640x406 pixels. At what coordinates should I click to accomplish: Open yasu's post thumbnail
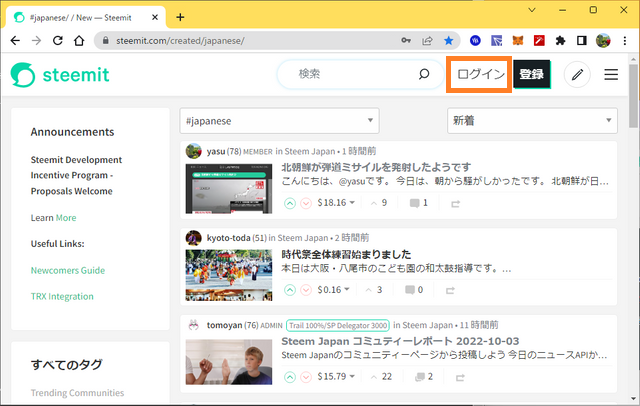click(229, 189)
